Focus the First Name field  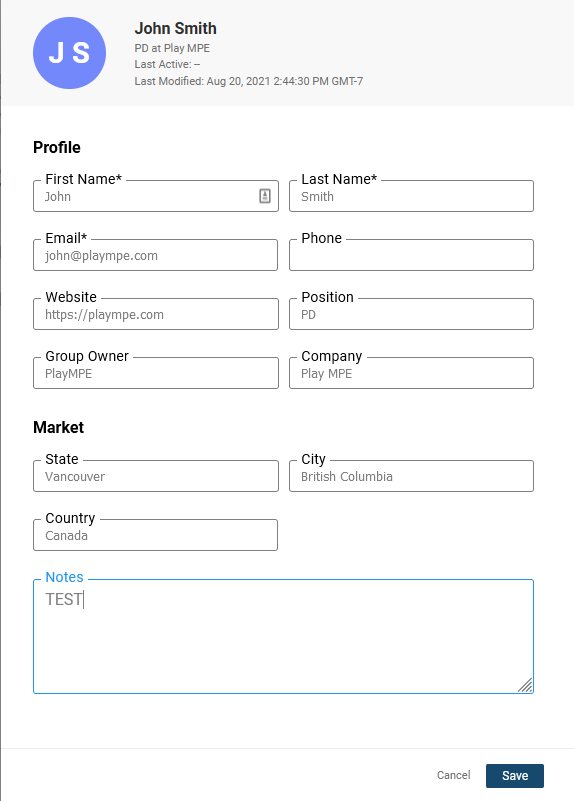pyautogui.click(x=156, y=196)
